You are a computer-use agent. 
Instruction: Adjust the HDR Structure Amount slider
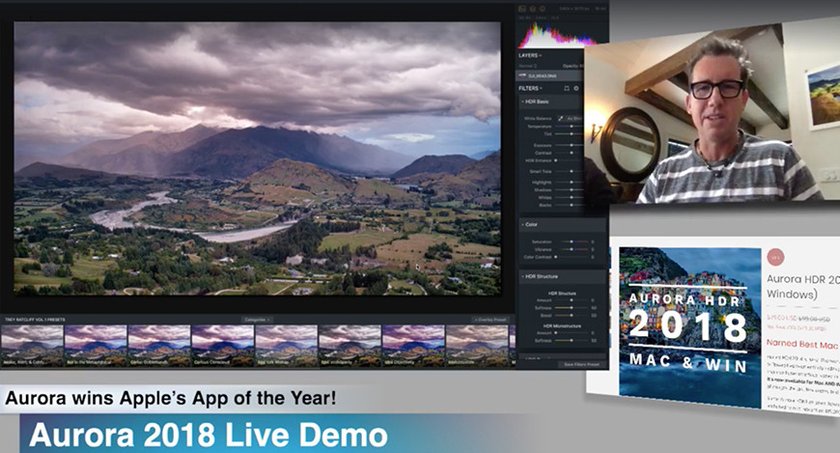[571, 300]
